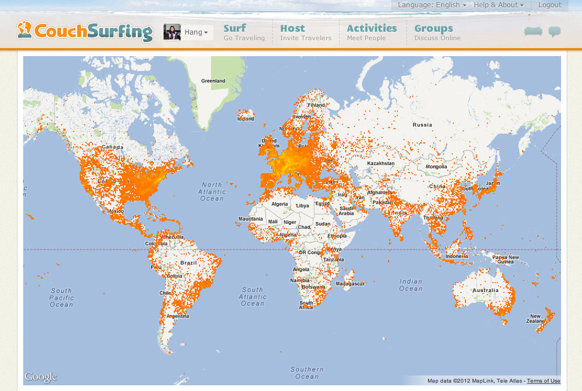582x391 pixels.
Task: Click on Russia on the map
Action: (422, 125)
